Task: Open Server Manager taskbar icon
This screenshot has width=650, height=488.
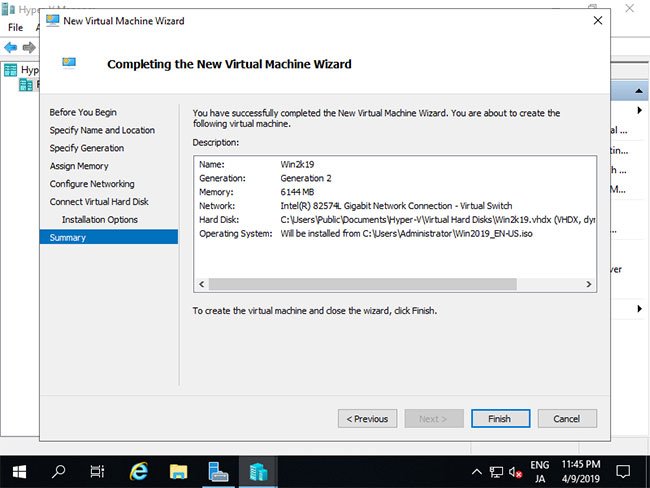Action: (218, 472)
